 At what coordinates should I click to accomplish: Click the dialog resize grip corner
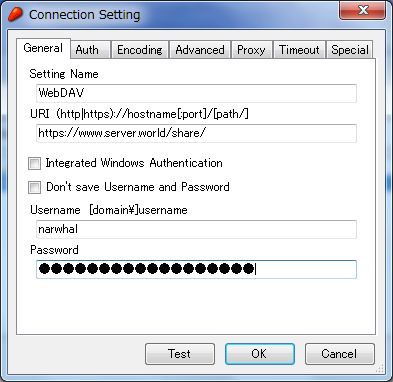[x=380, y=368]
